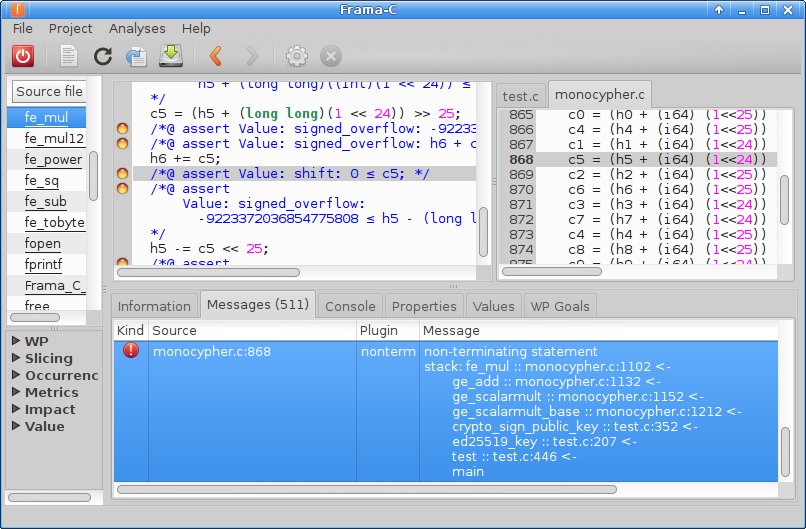Click orange bullet beside signed_overflow h6 + c assert

pyautogui.click(x=122, y=143)
